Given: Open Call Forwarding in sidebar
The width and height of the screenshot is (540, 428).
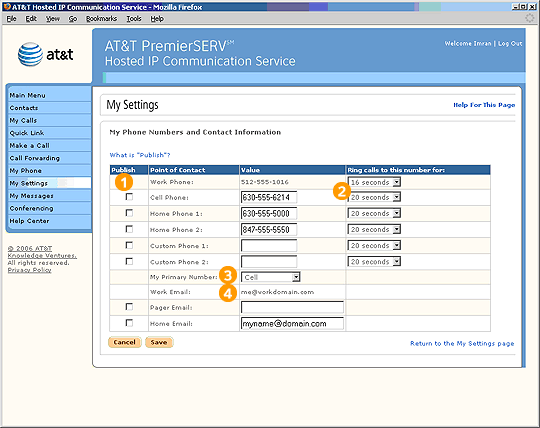Looking at the screenshot, I should 50,158.
